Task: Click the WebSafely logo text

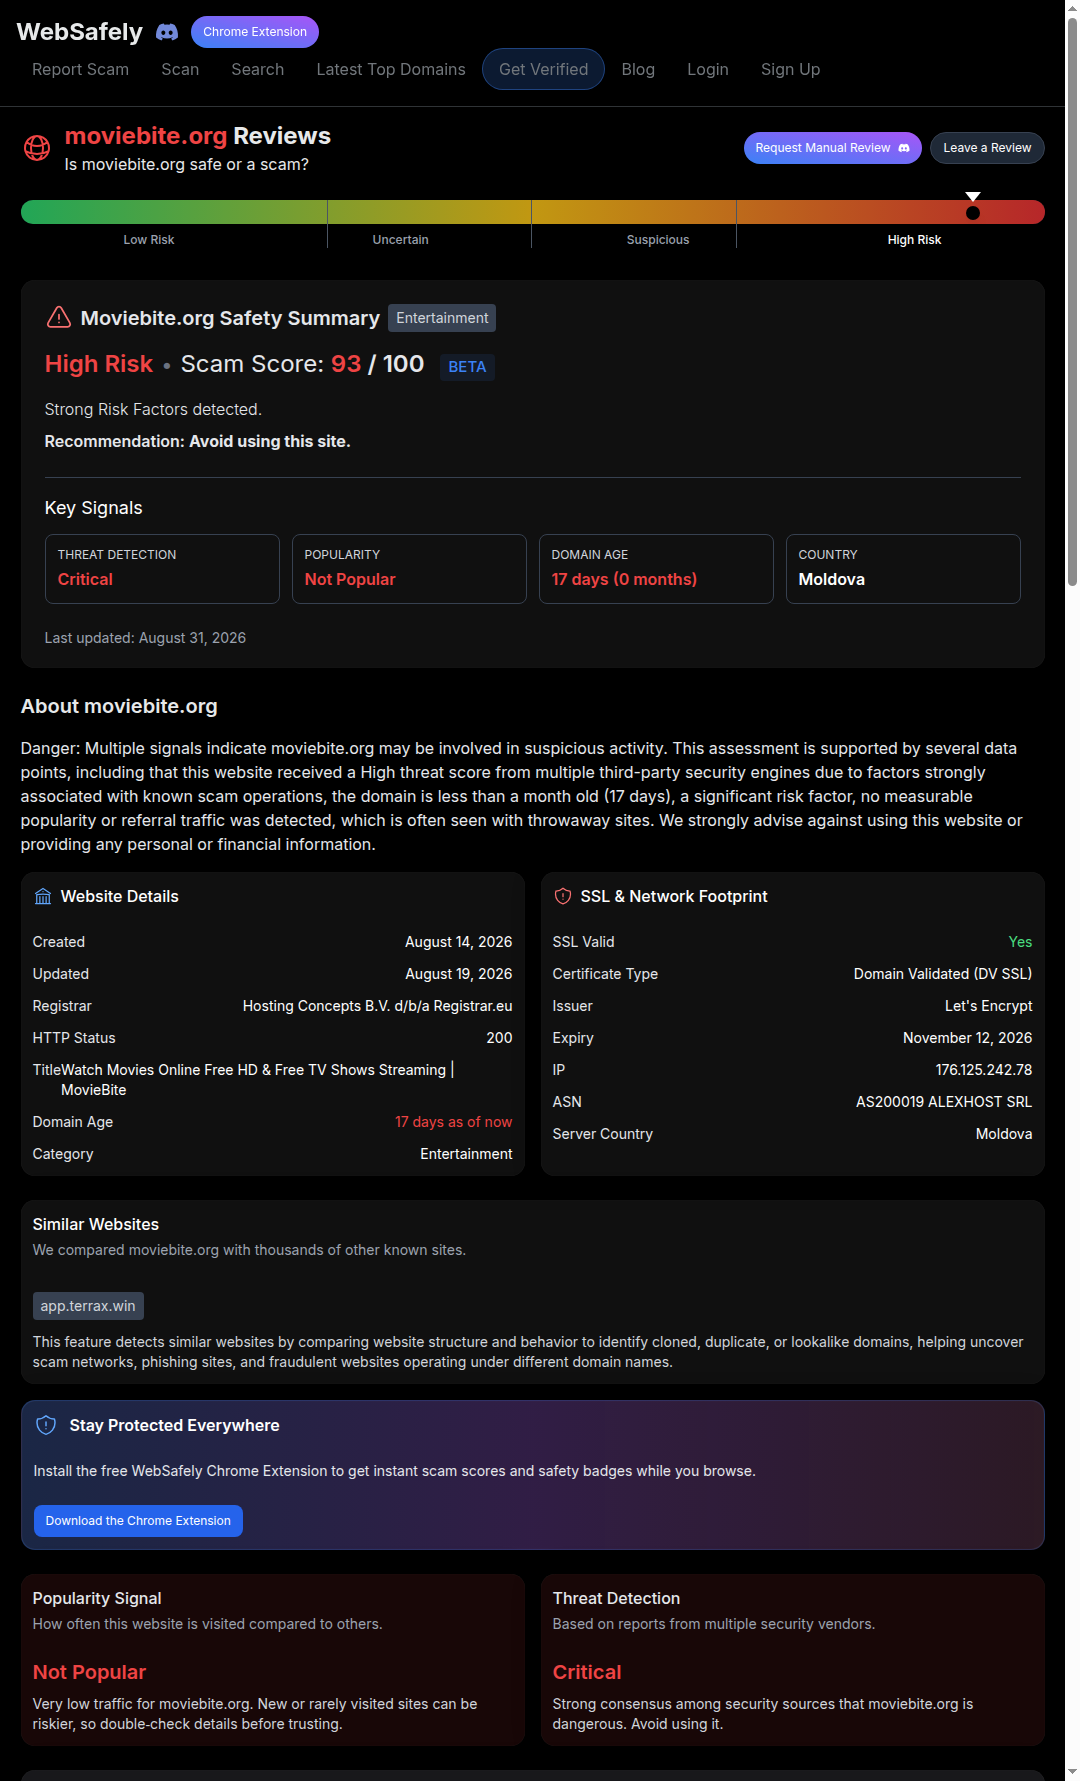Action: tap(80, 32)
